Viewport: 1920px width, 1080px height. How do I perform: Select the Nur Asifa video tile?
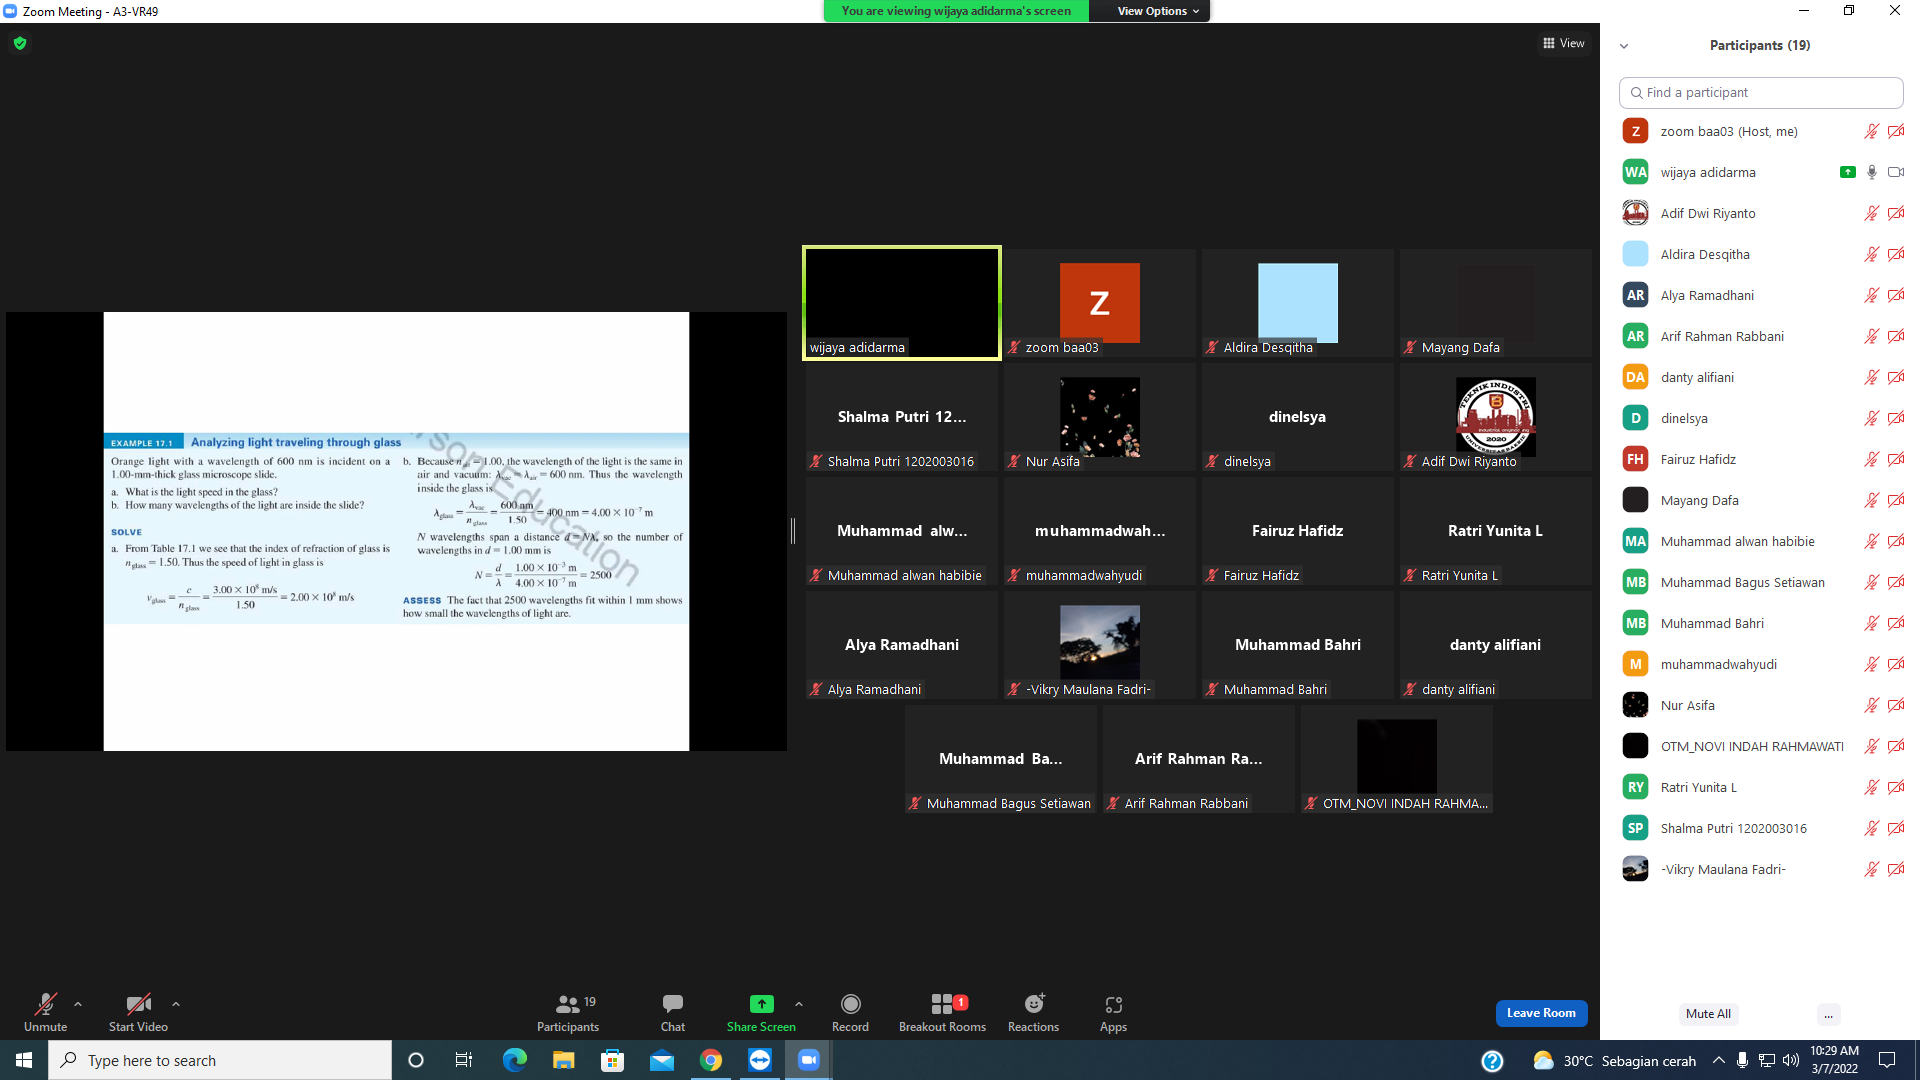pos(1099,417)
